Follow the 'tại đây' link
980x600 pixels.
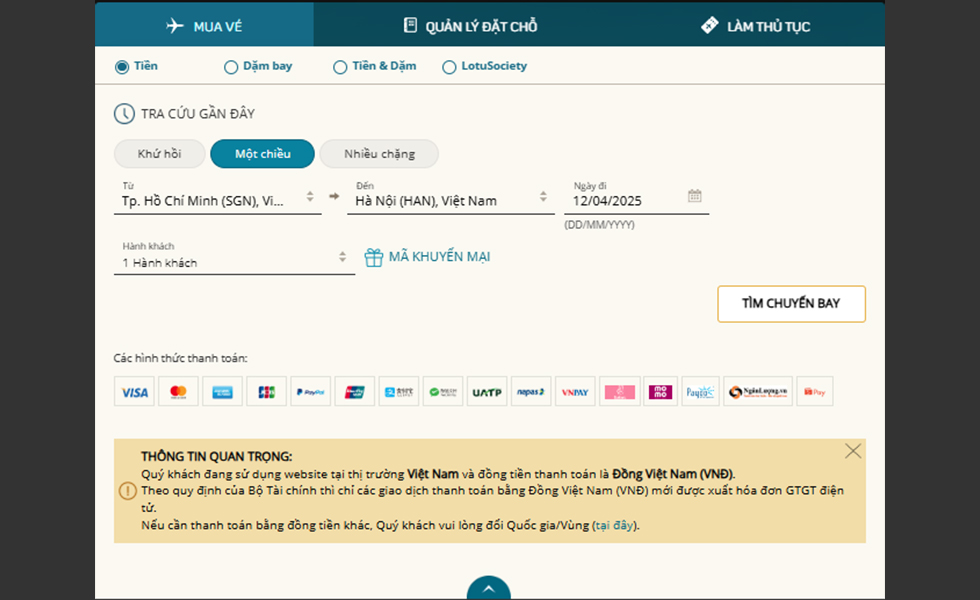[x=614, y=526]
